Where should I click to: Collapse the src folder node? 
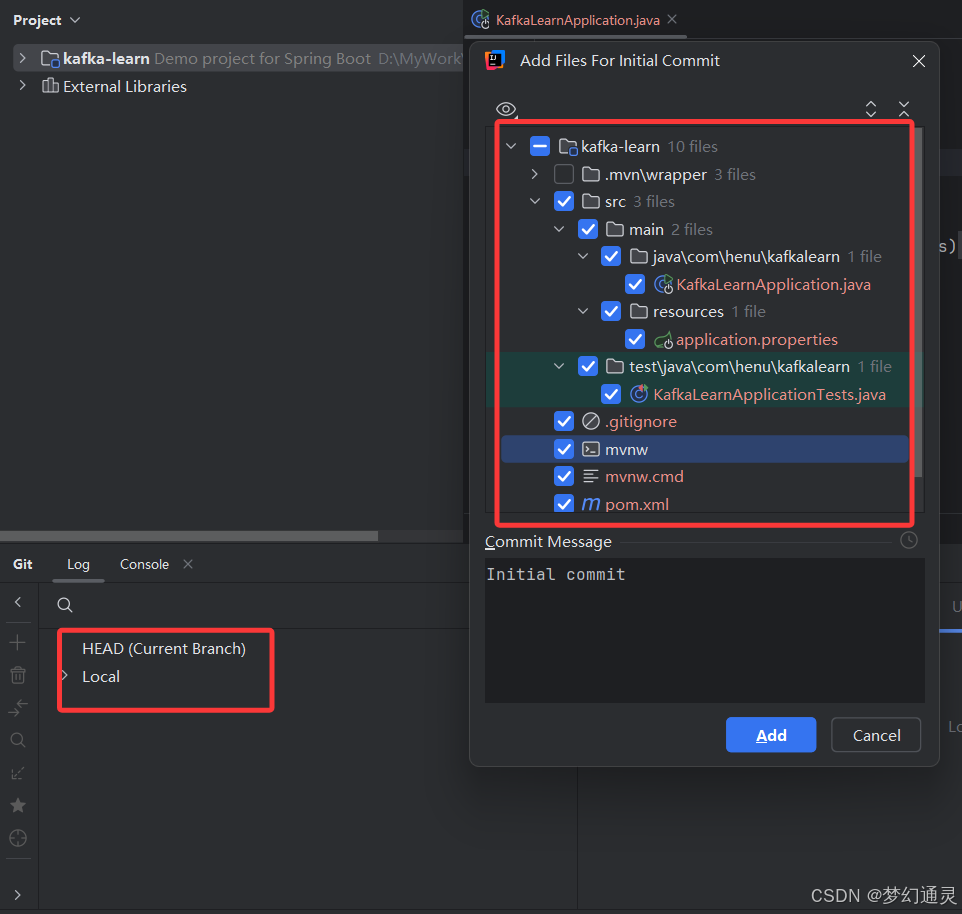coord(535,201)
